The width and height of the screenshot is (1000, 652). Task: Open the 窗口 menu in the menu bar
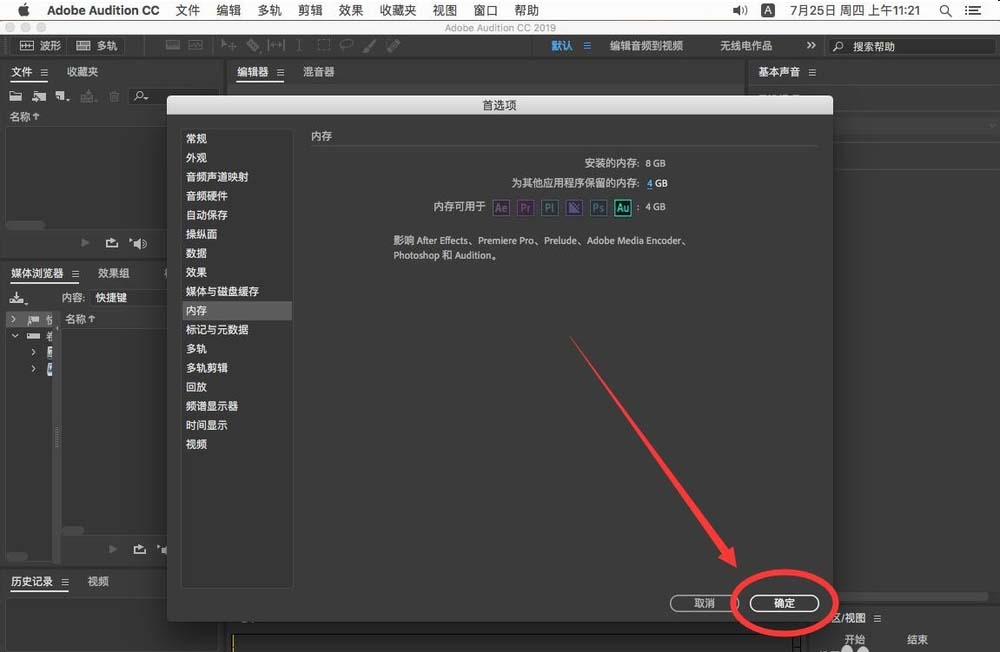[x=485, y=10]
